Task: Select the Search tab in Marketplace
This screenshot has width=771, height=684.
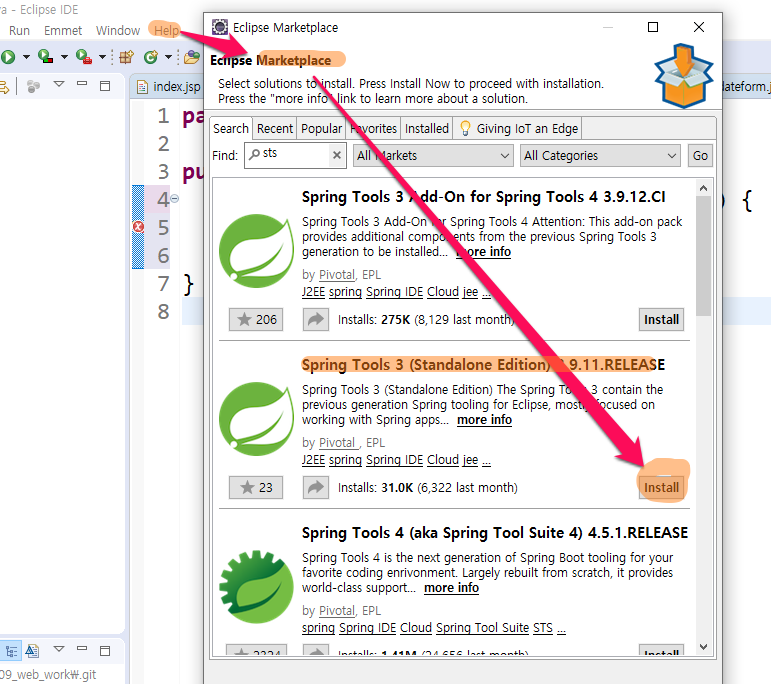Action: (231, 128)
